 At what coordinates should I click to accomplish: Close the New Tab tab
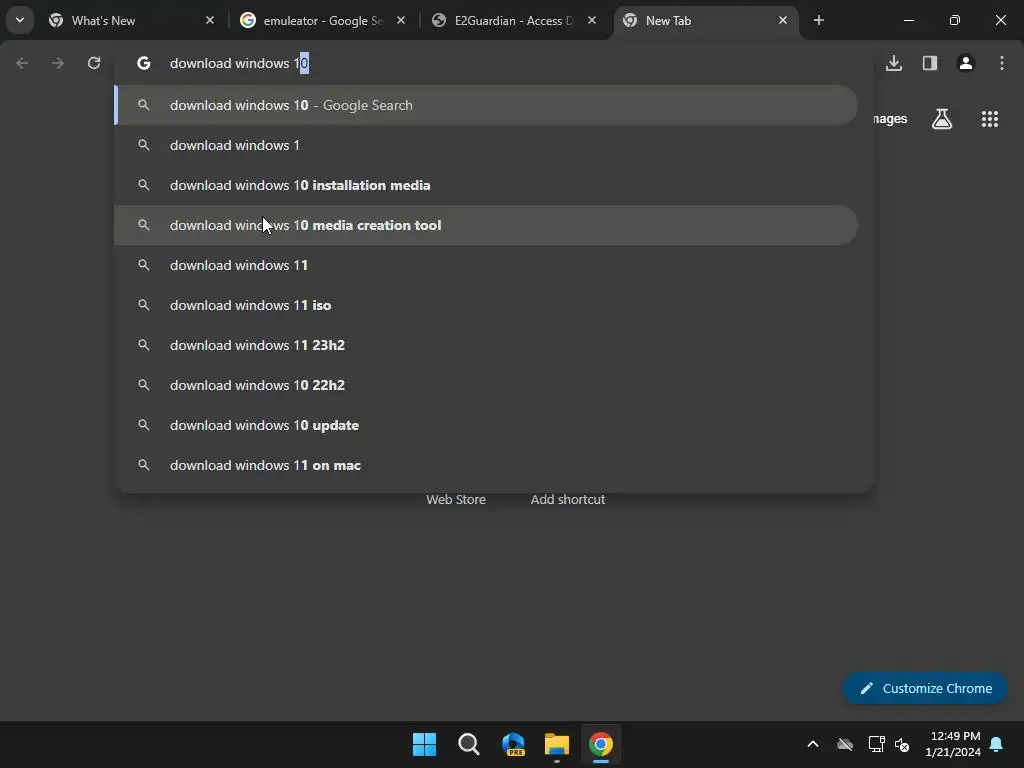pos(783,20)
